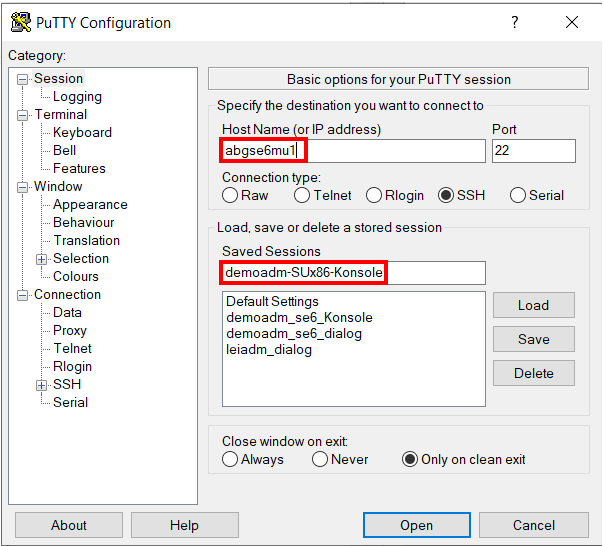The height and width of the screenshot is (546, 604).
Task: Click the Load button
Action: 533,305
